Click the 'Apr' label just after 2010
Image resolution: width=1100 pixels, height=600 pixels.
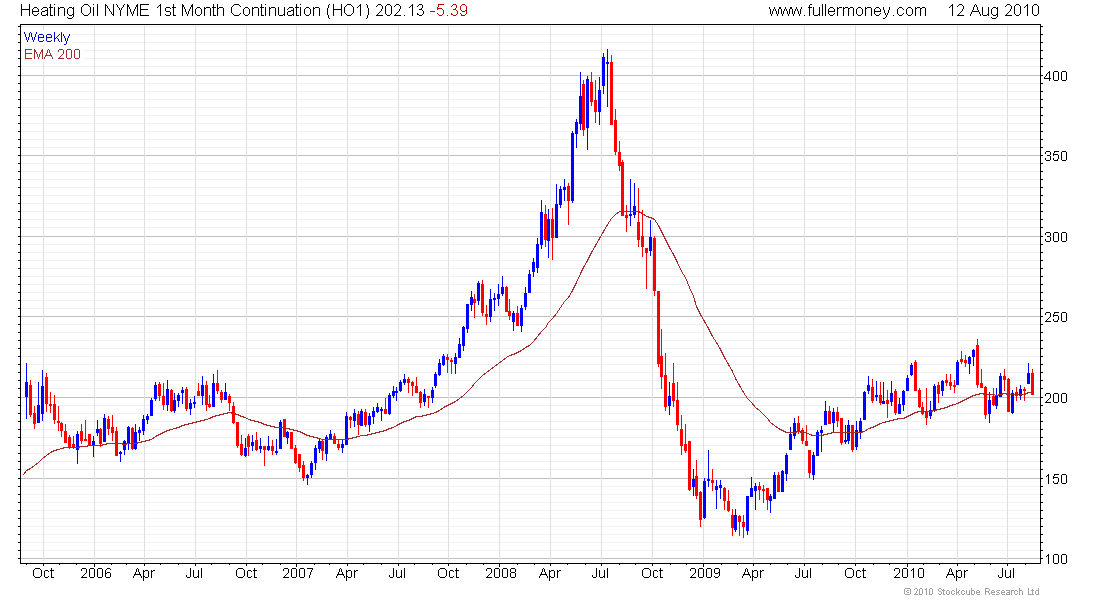coord(957,574)
